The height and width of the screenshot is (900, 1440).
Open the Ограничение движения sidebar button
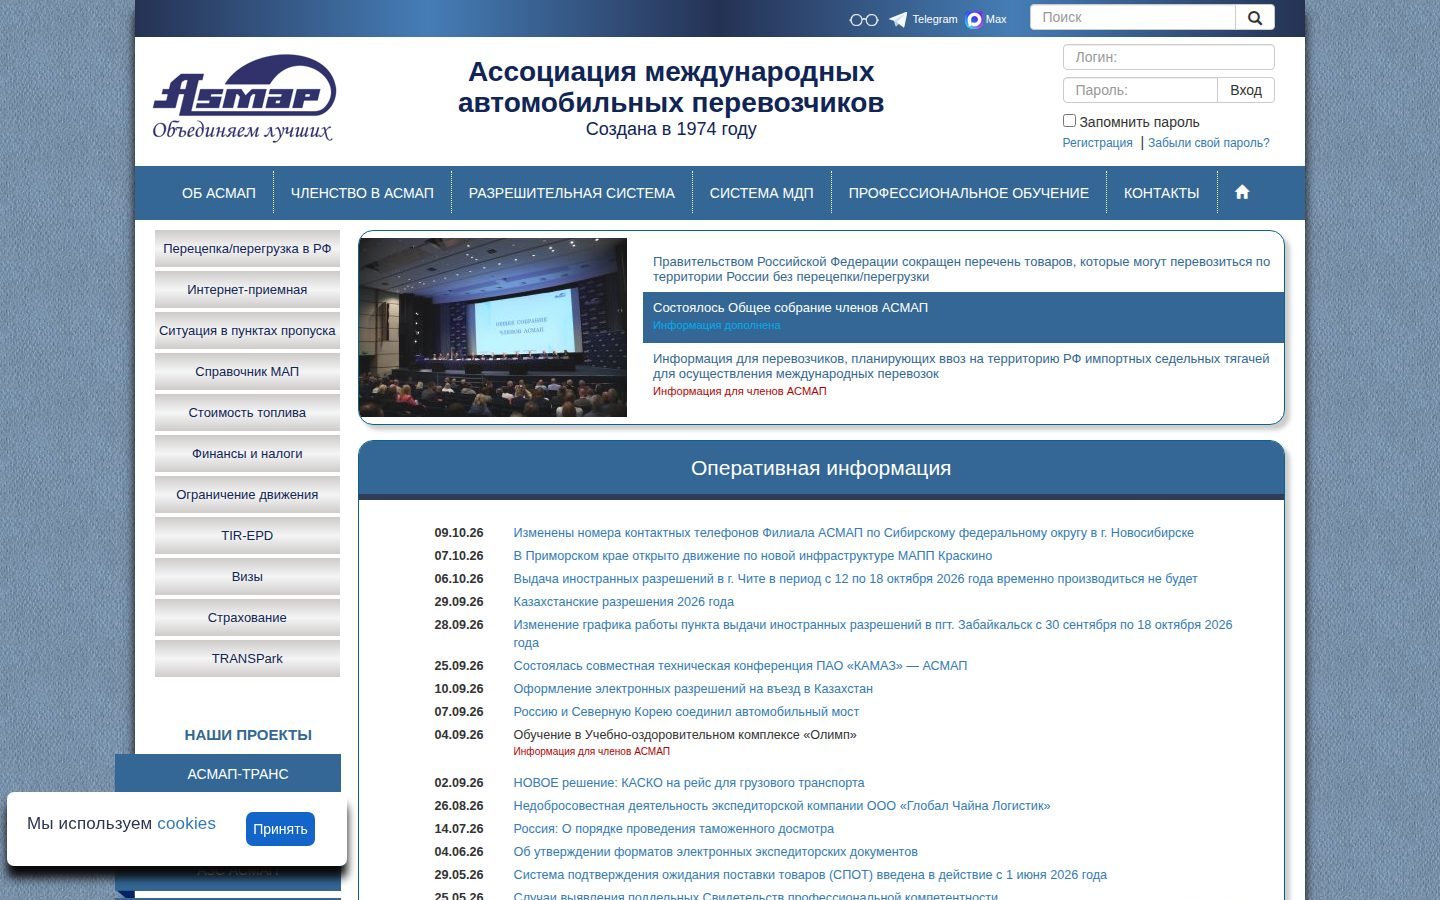pyautogui.click(x=247, y=495)
